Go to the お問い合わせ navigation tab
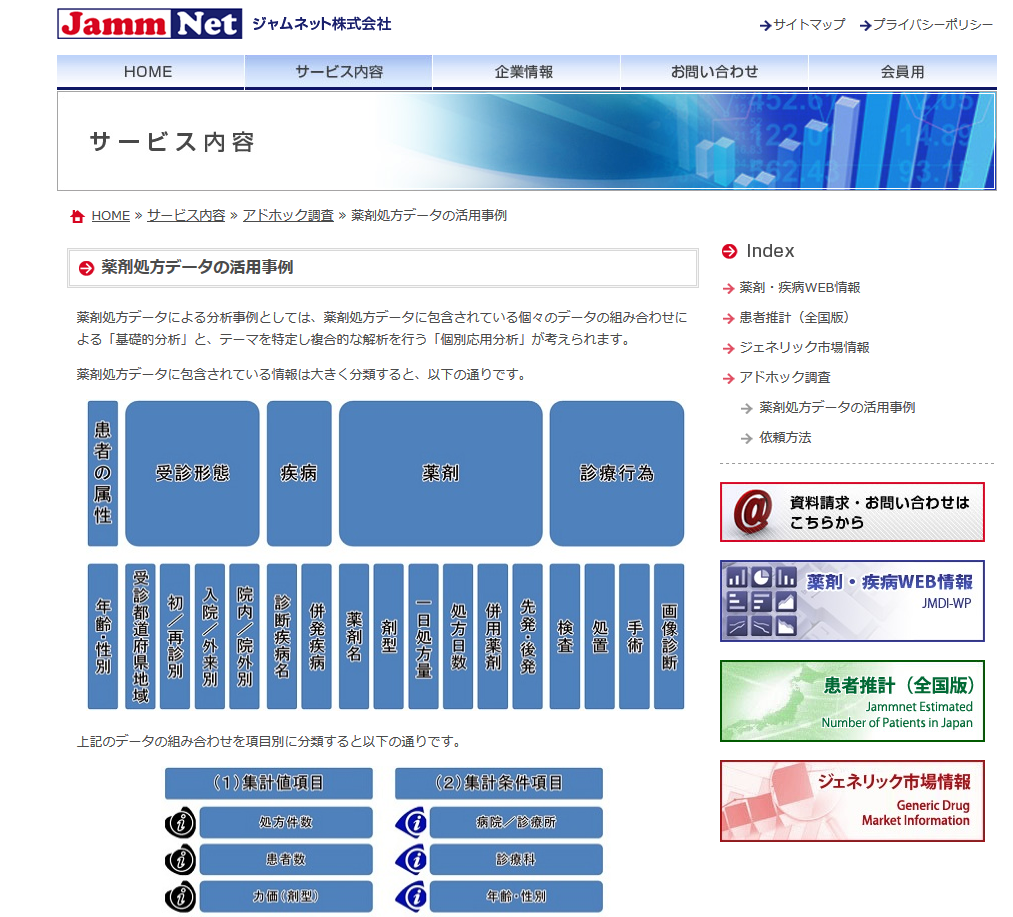This screenshot has width=1013, height=917. [x=714, y=72]
